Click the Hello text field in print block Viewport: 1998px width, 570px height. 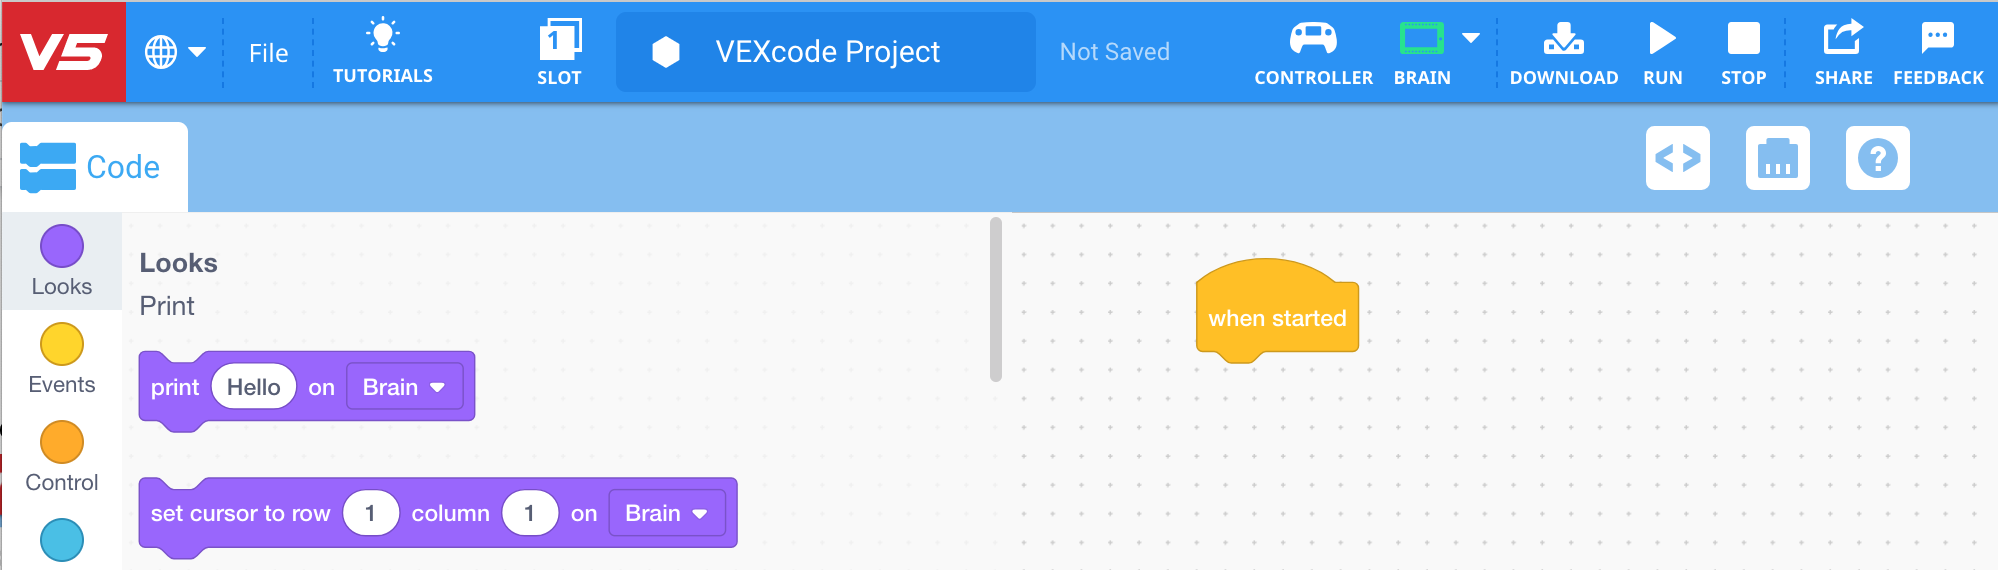coord(253,387)
